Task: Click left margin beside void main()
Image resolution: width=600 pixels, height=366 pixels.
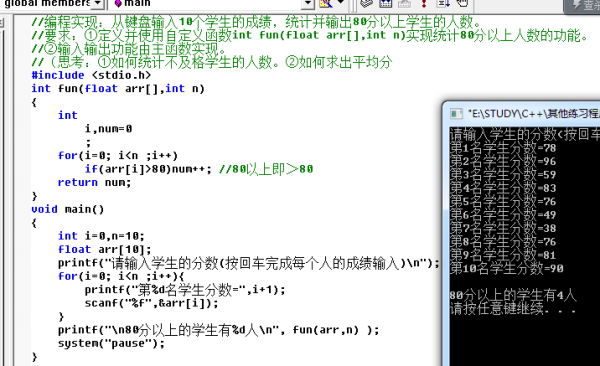Action: tap(22, 209)
